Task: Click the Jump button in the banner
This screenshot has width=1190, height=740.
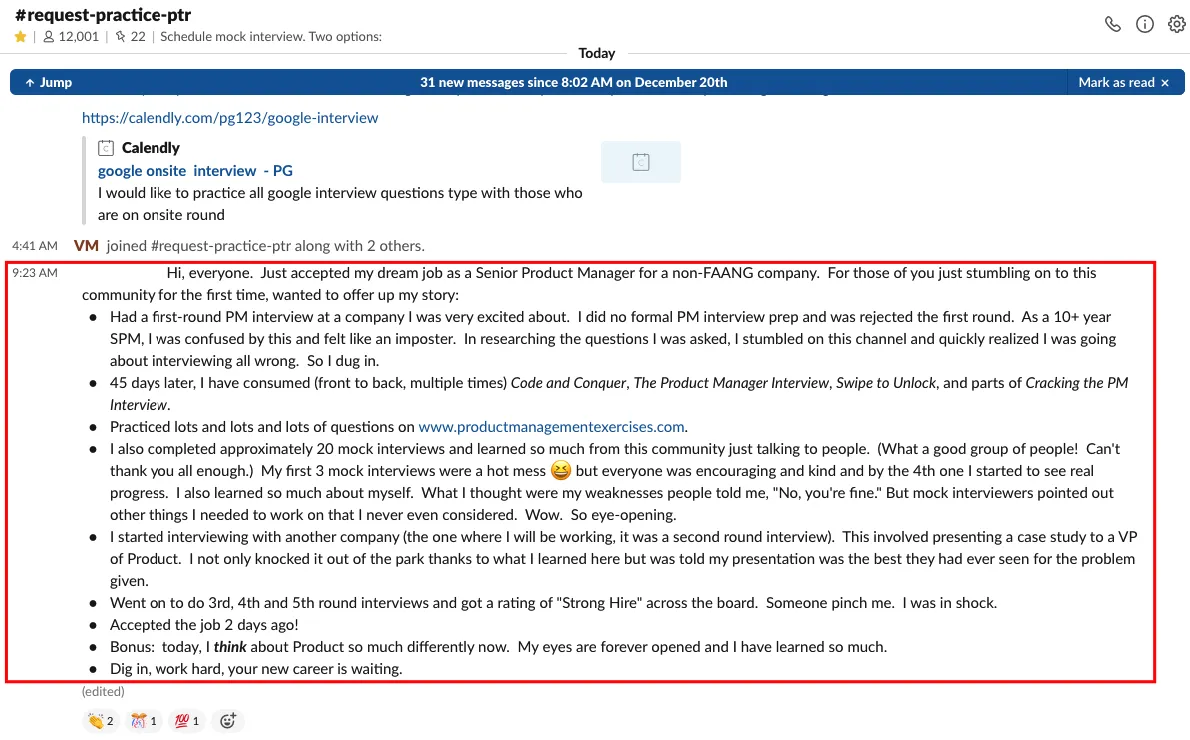Action: [x=48, y=83]
